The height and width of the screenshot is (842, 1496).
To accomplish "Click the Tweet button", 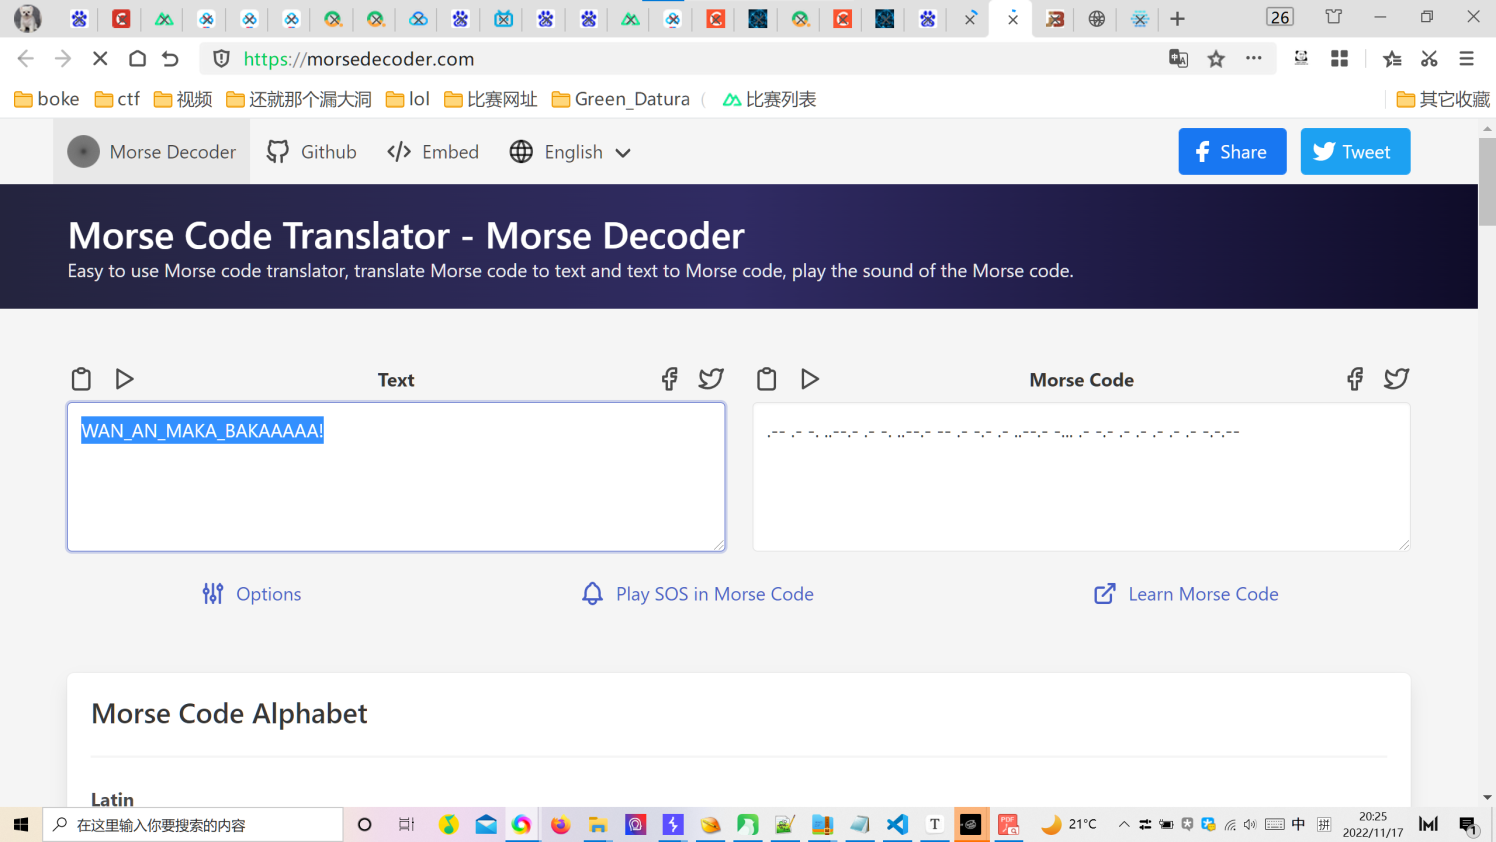I will coord(1354,152).
